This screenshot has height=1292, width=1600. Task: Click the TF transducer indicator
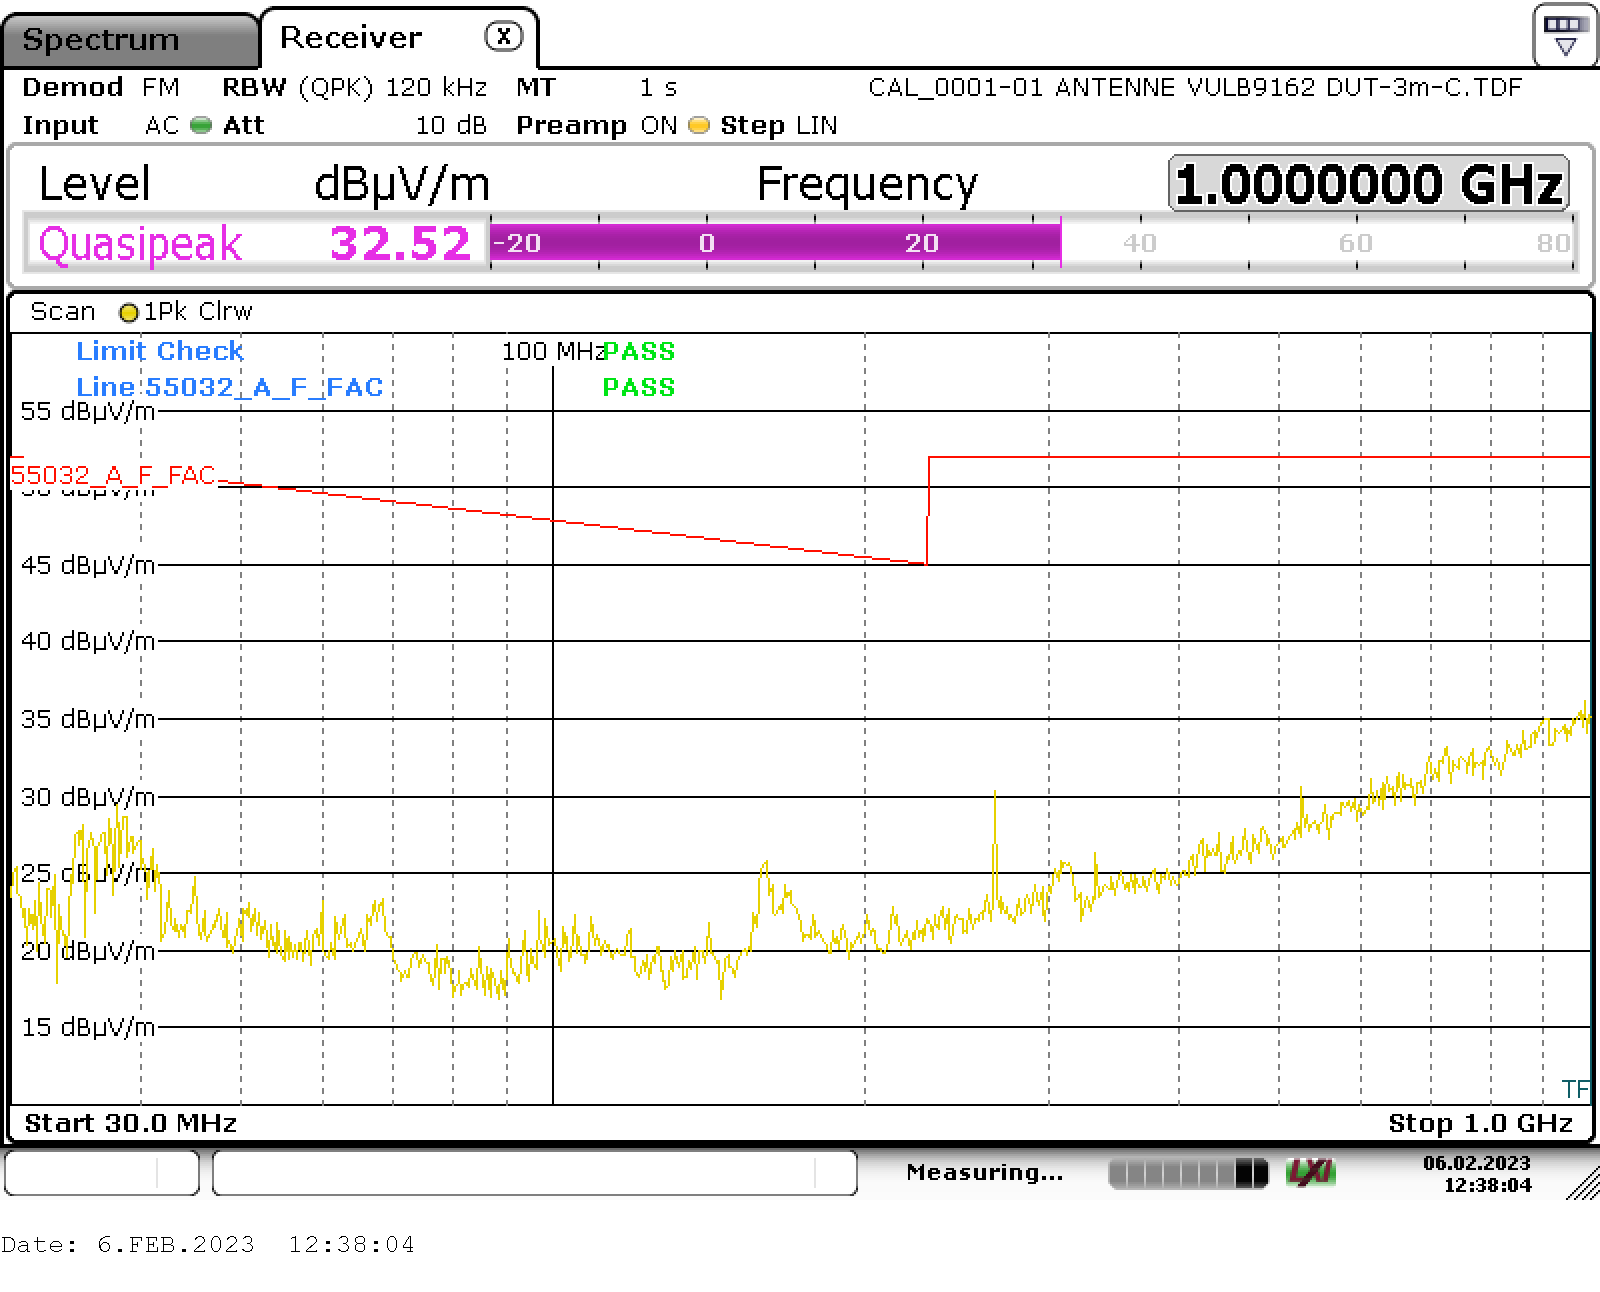(x=1575, y=1089)
